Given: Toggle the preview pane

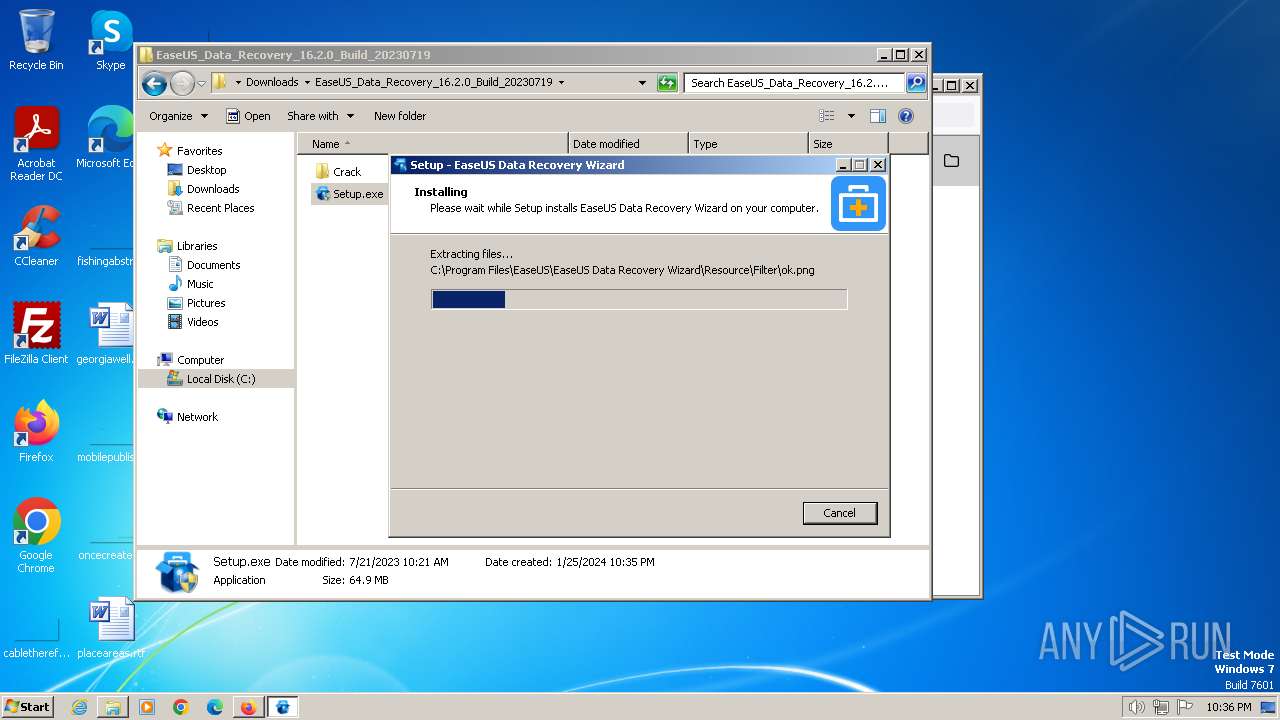Looking at the screenshot, I should (x=877, y=116).
